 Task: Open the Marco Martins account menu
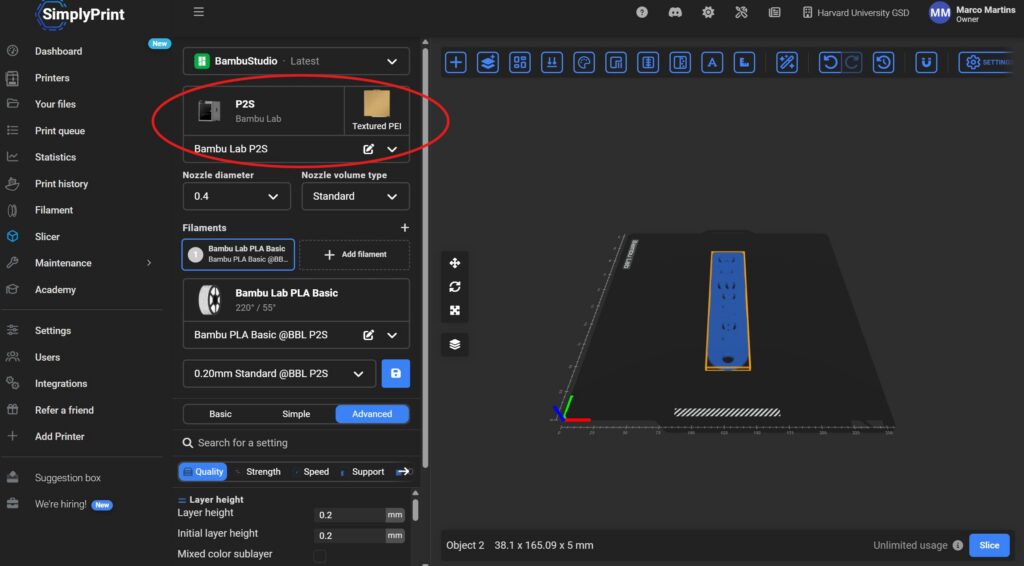click(972, 13)
